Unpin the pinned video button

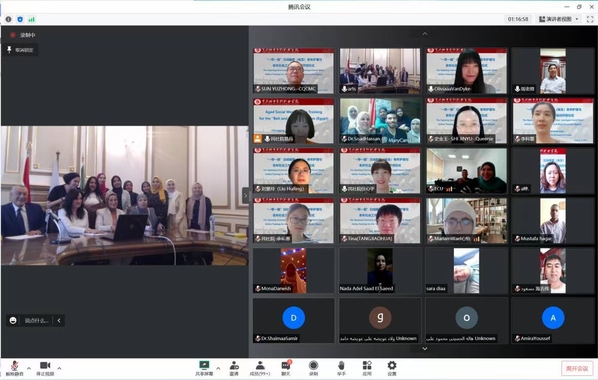coord(21,50)
